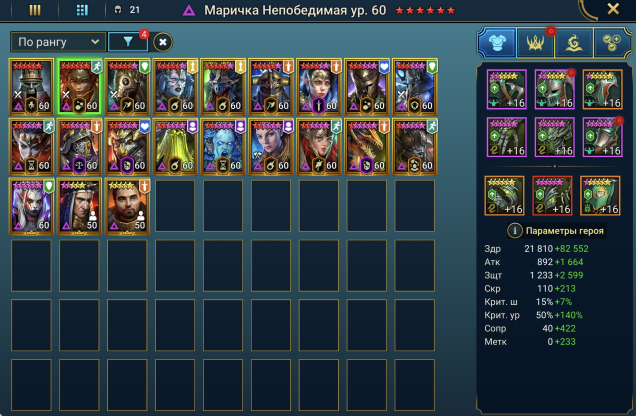Screen dimensions: 636x416
Task: Switch to three-column list view icon
Action: coord(35,10)
